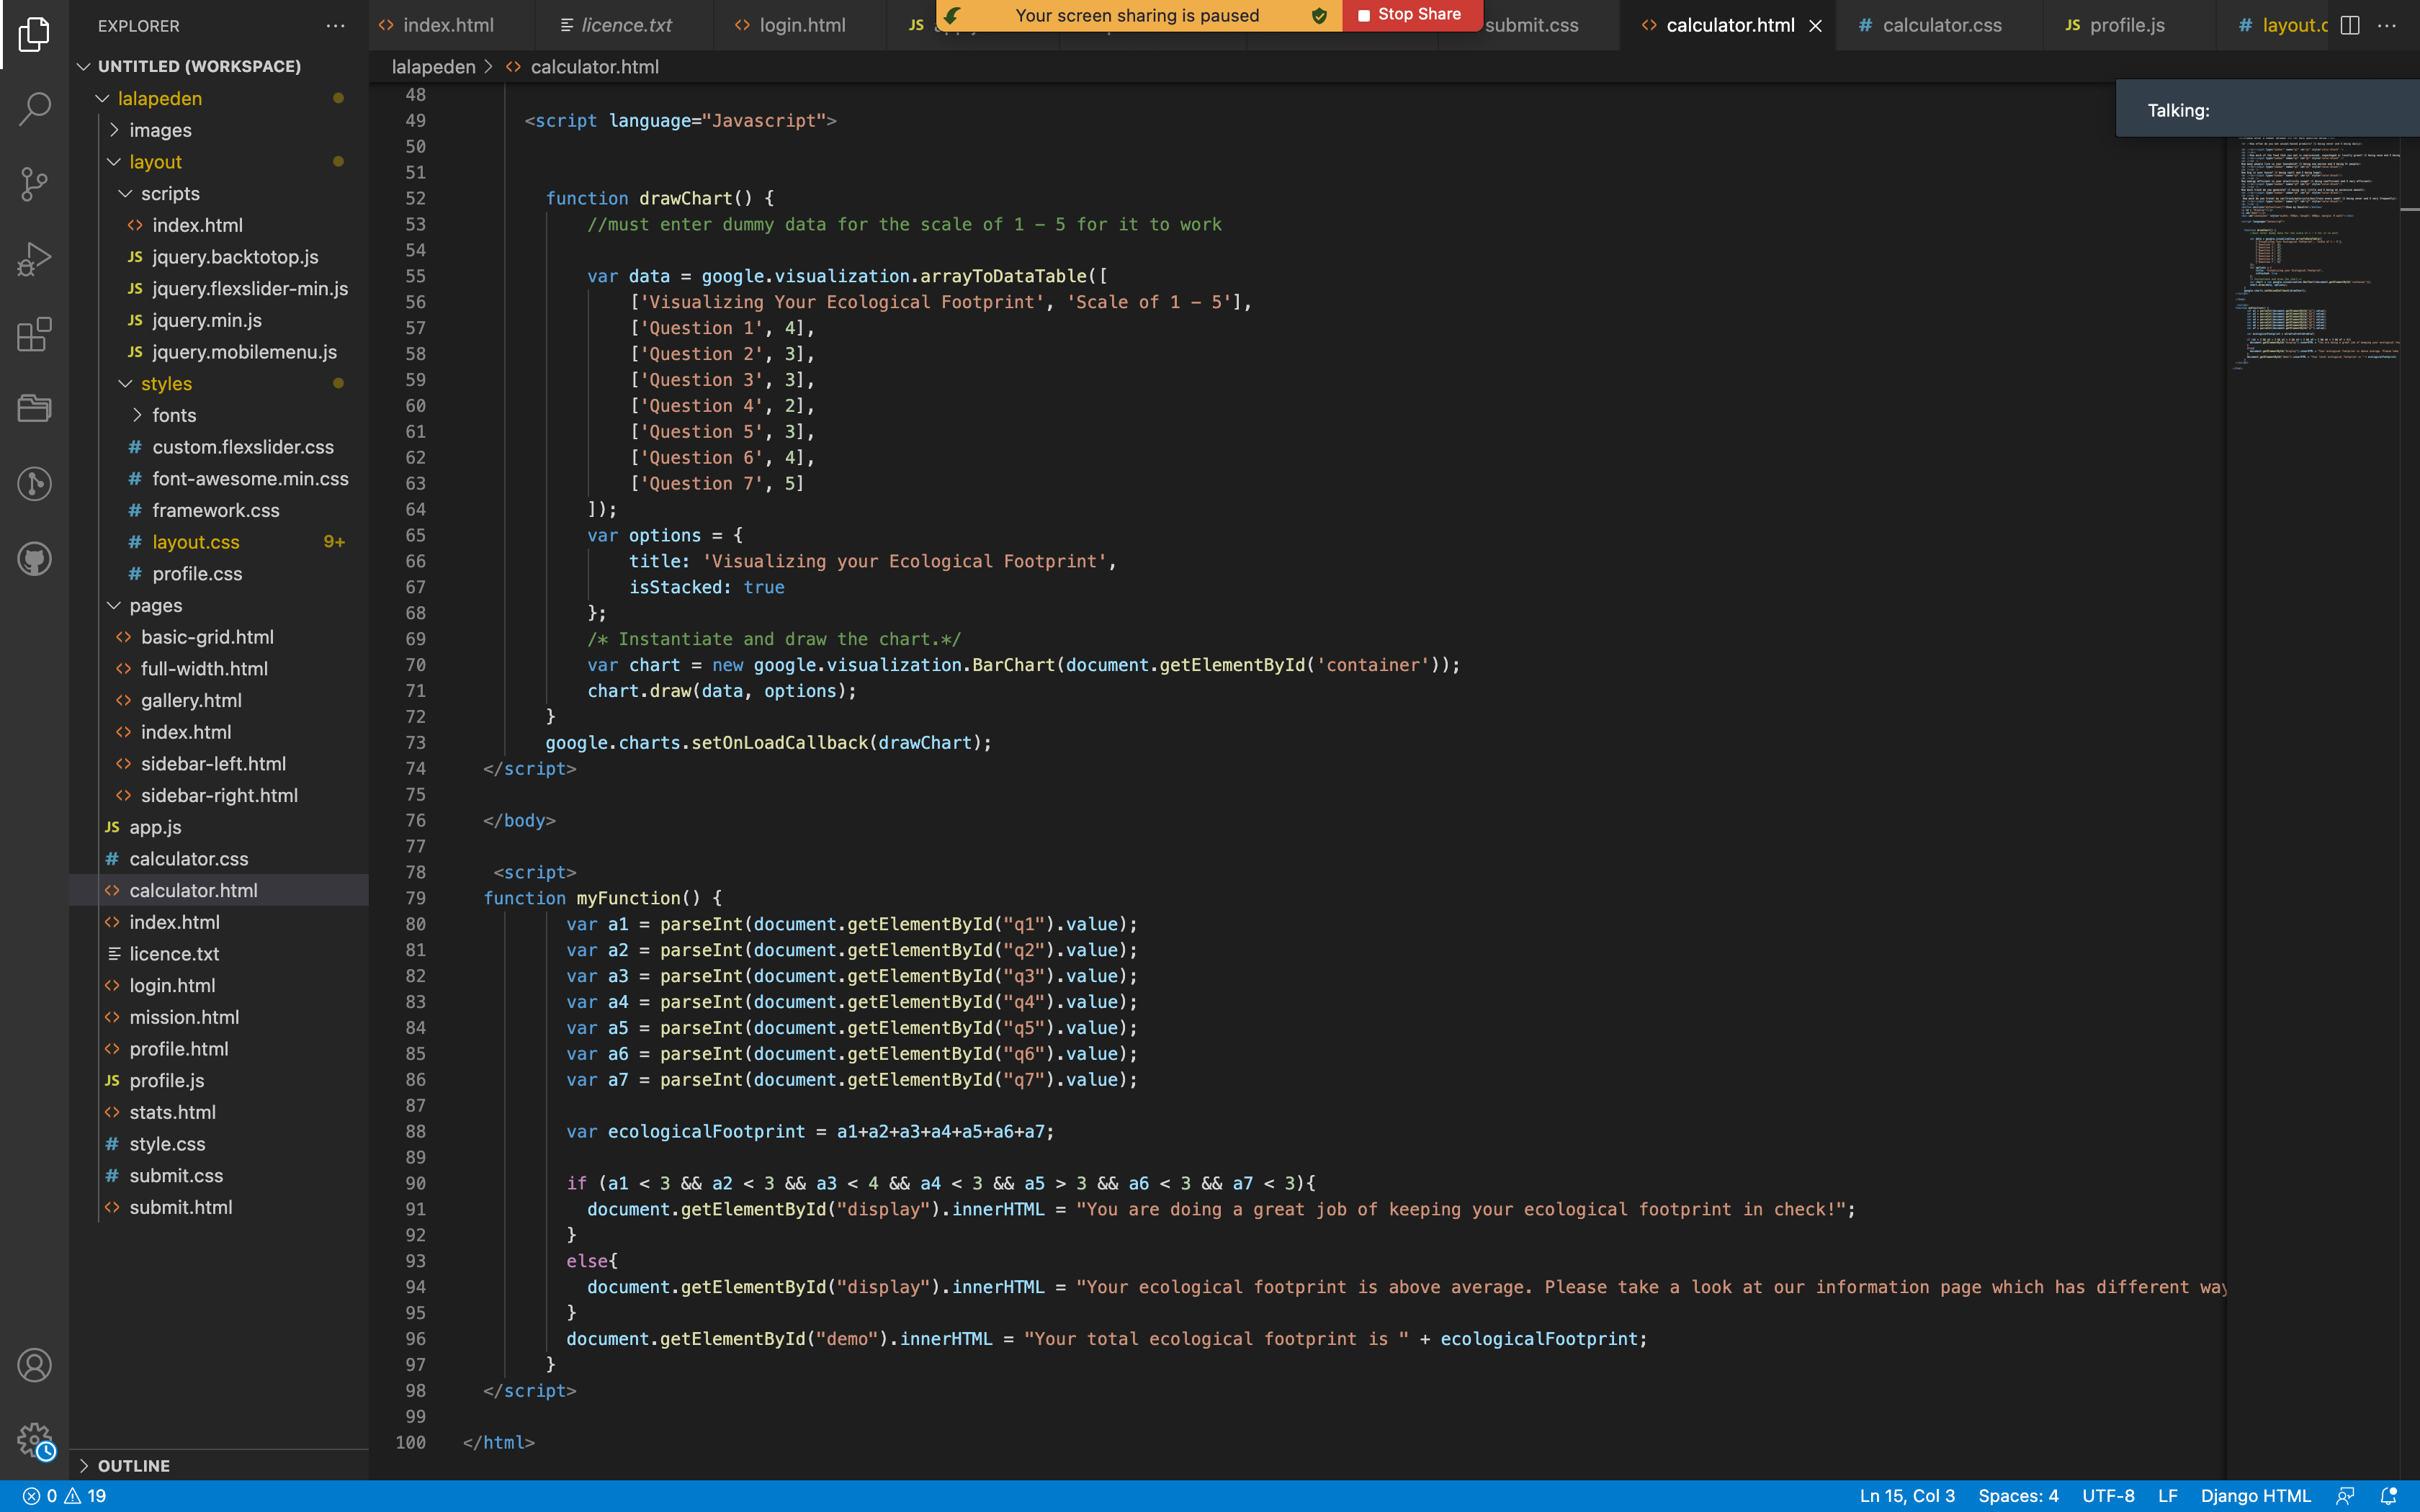Image resolution: width=2420 pixels, height=1512 pixels.
Task: Click the Stop Share button
Action: 1410,15
